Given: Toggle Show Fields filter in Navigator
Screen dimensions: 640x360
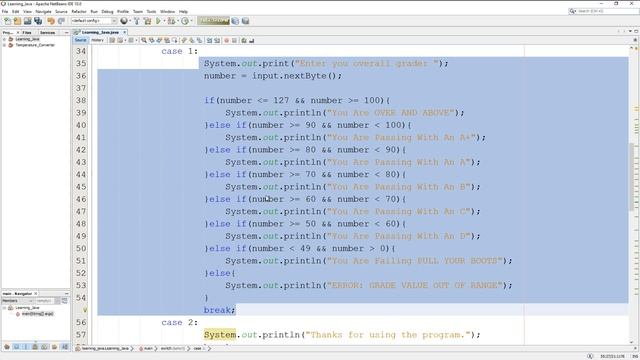Looking at the screenshot, I should point(16,347).
